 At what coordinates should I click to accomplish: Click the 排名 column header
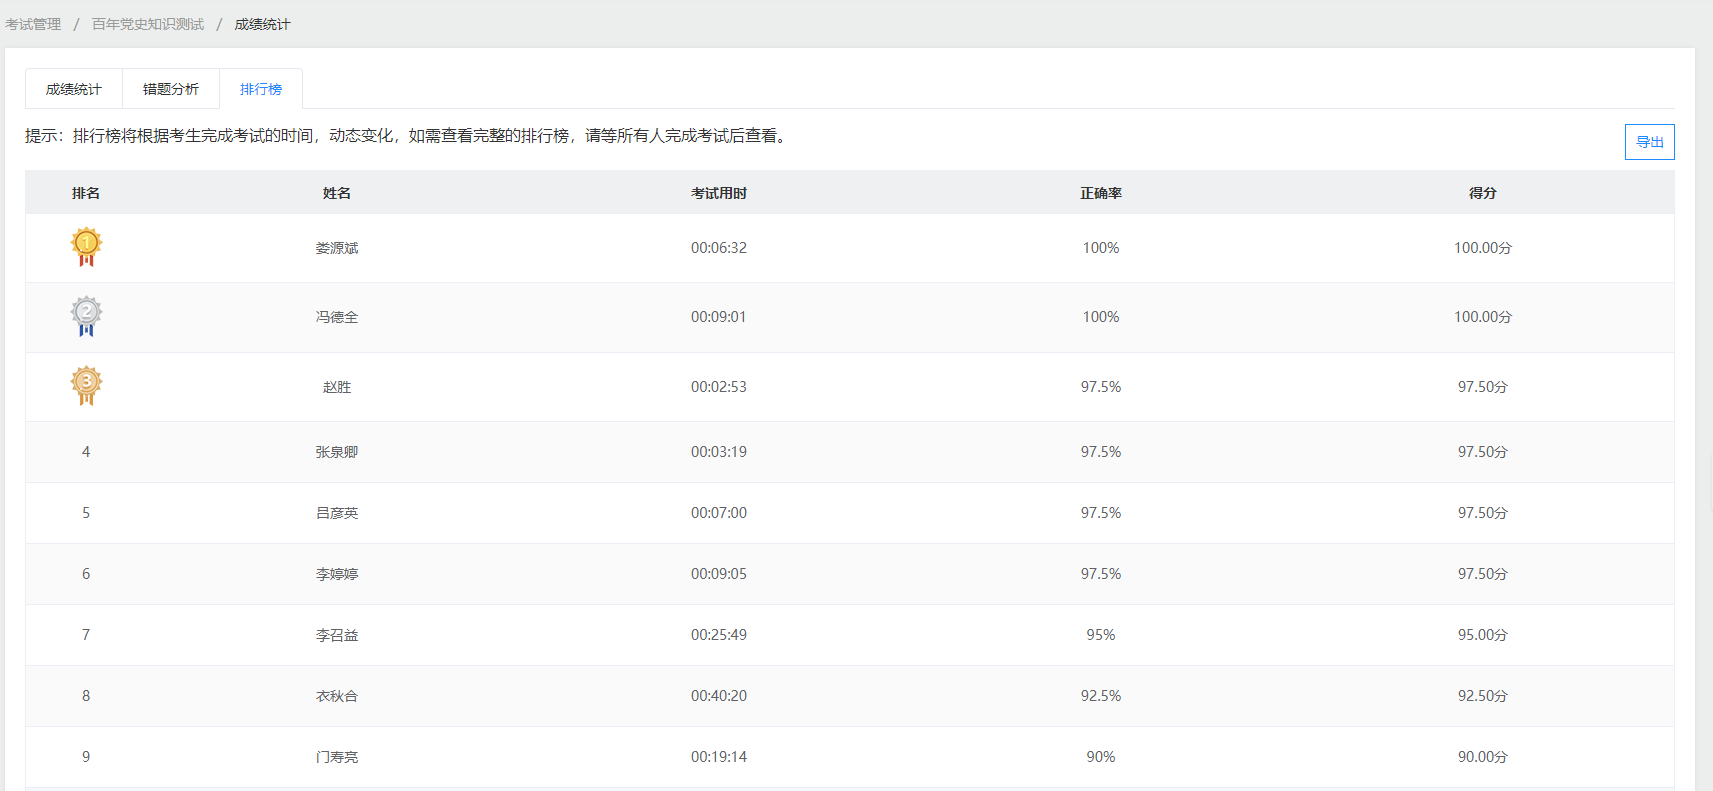tap(86, 193)
